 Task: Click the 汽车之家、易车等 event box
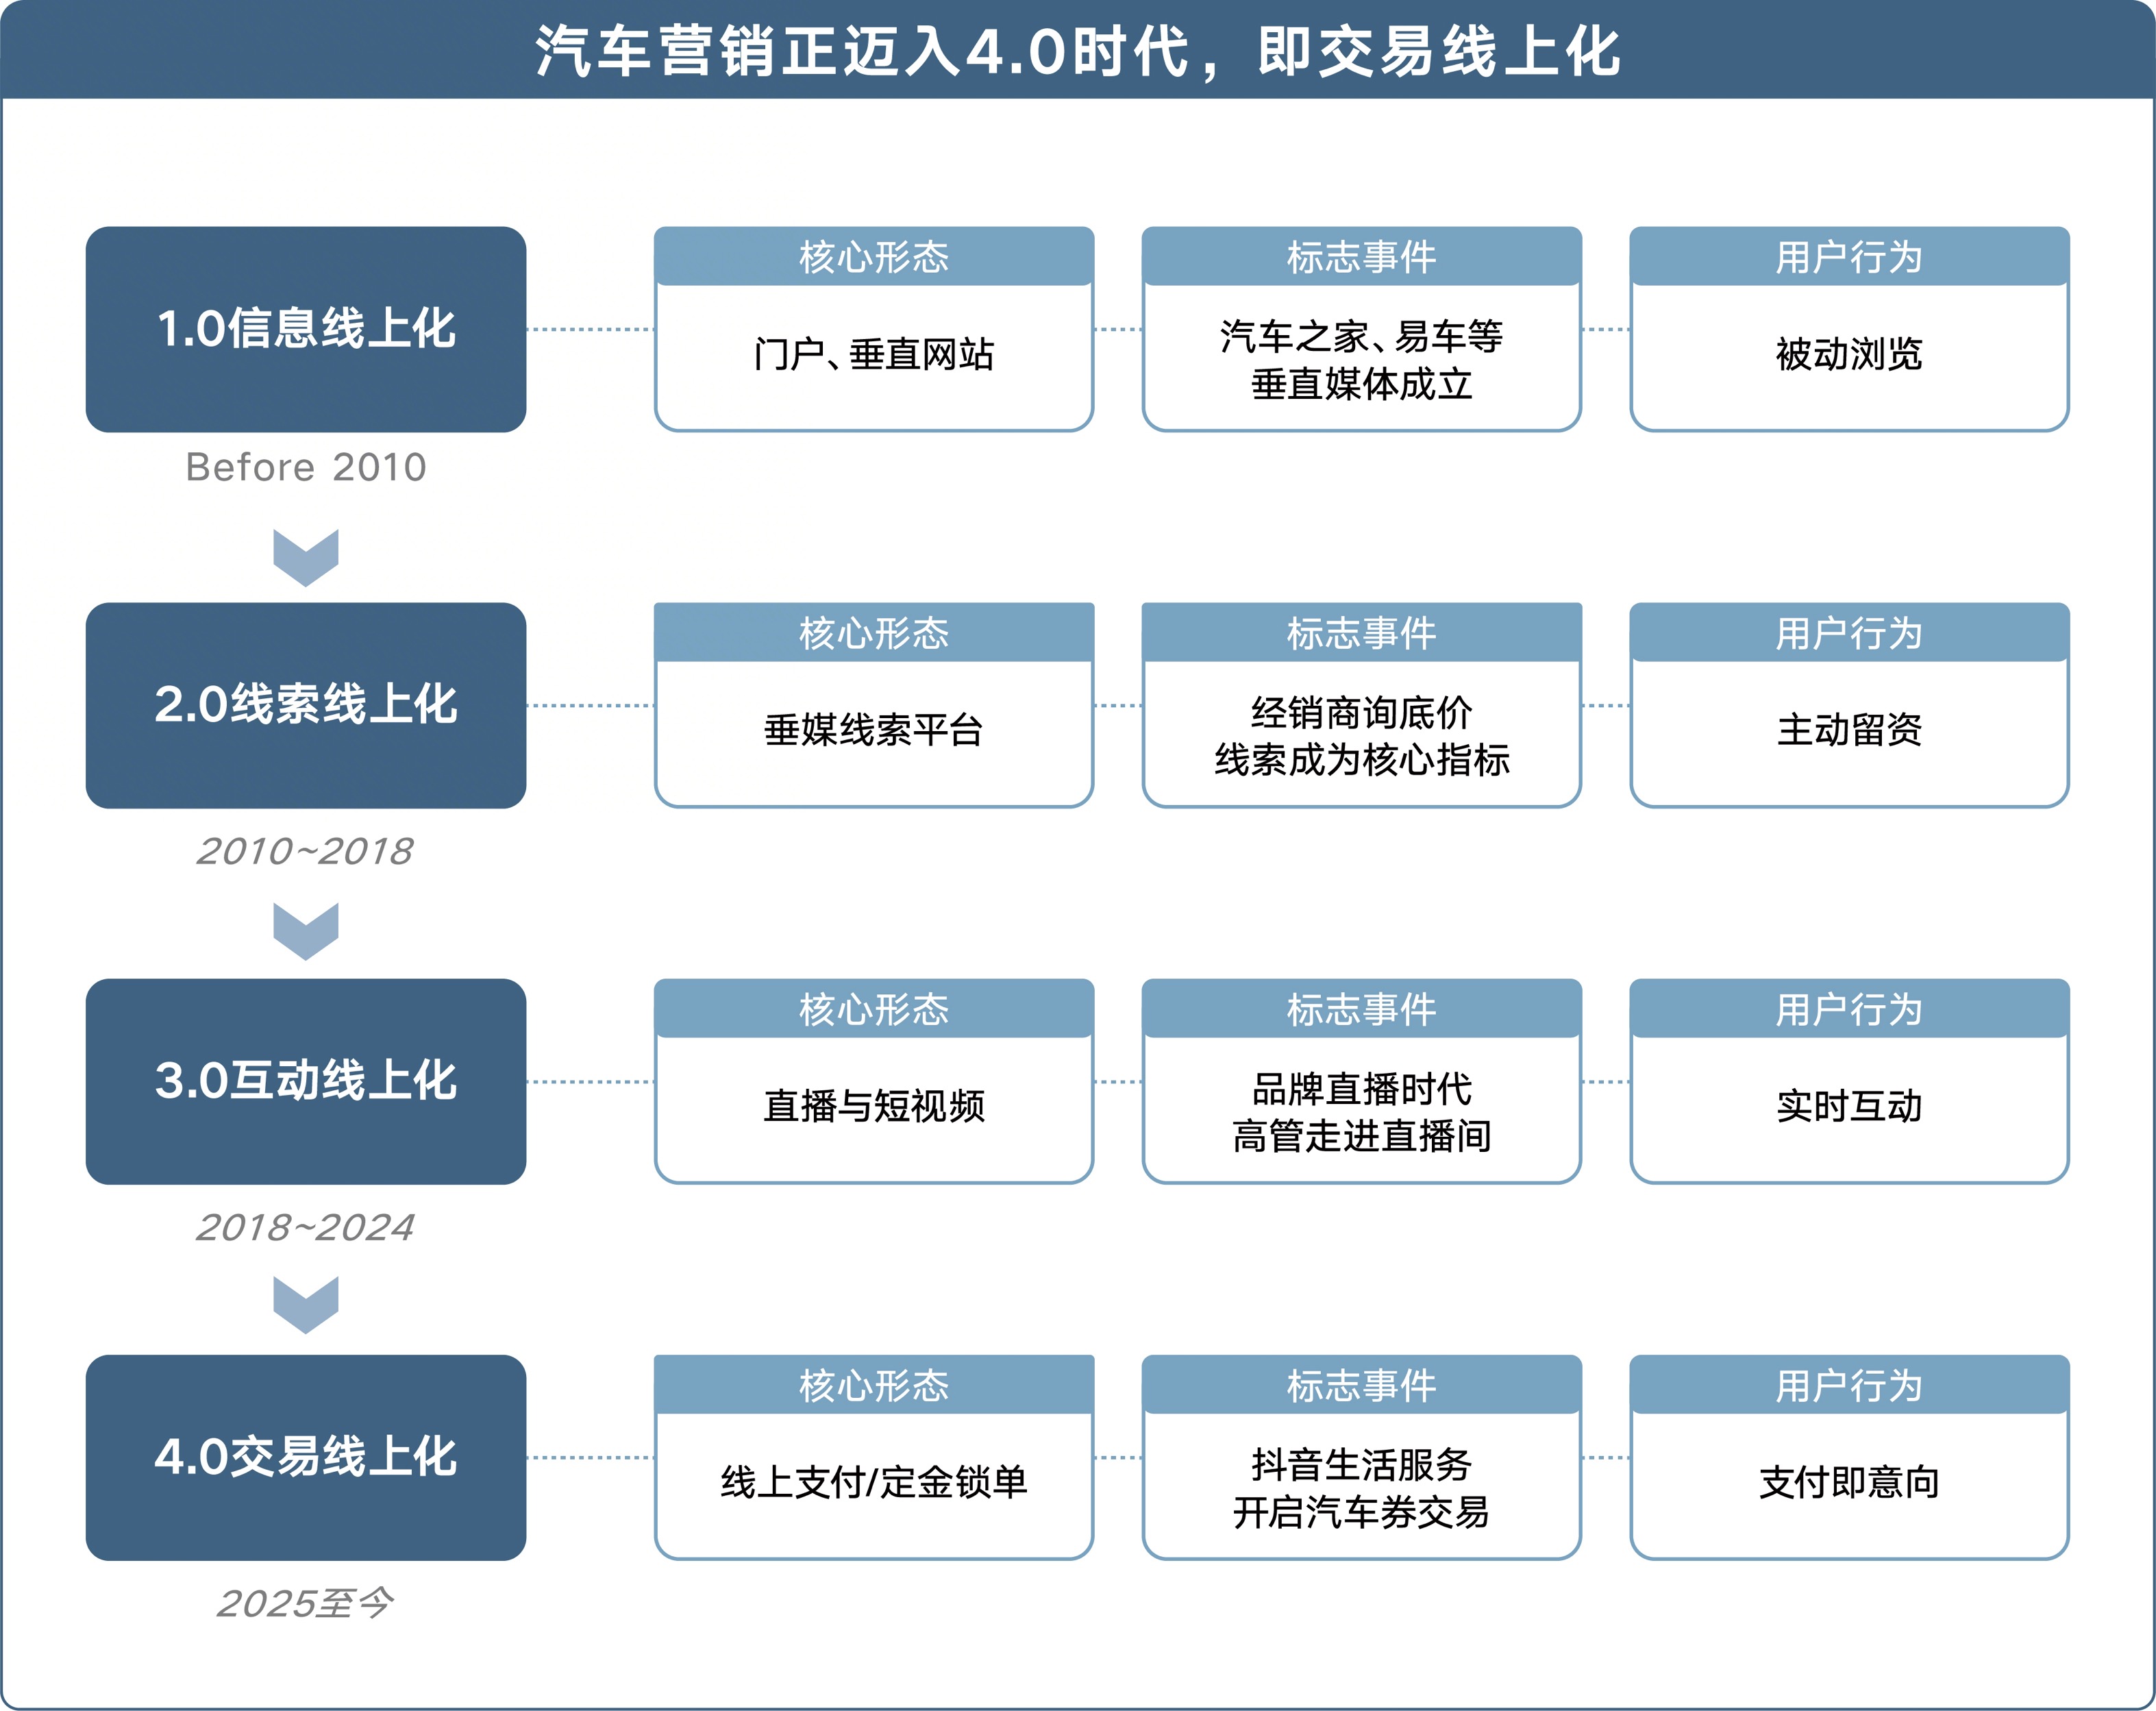click(1361, 359)
